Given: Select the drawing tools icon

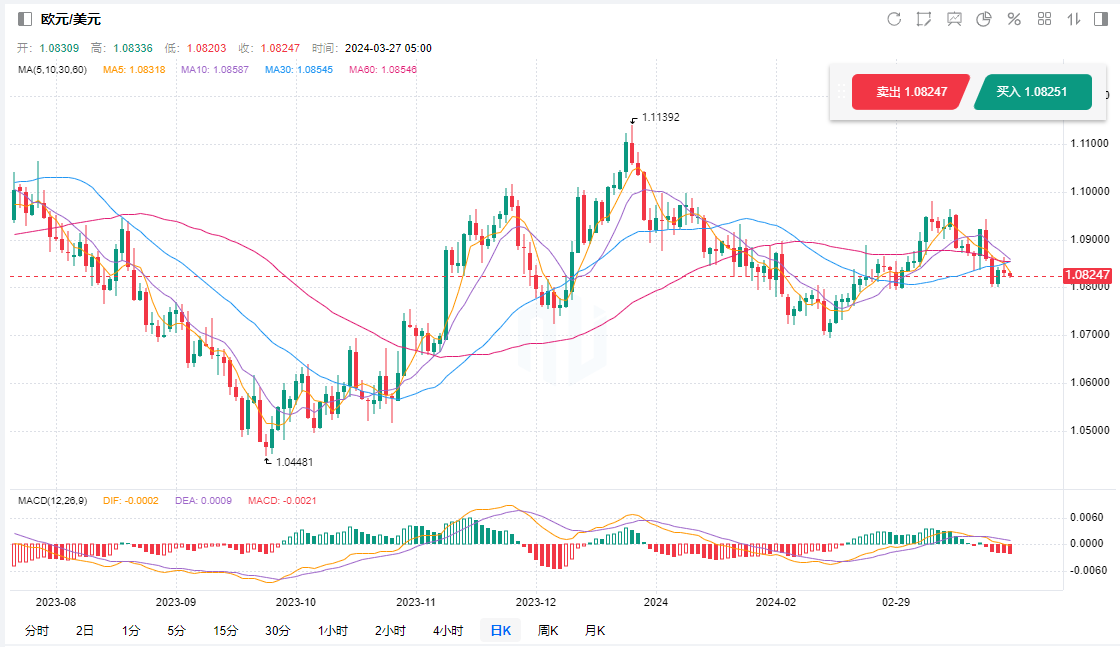Looking at the screenshot, I should coord(924,19).
